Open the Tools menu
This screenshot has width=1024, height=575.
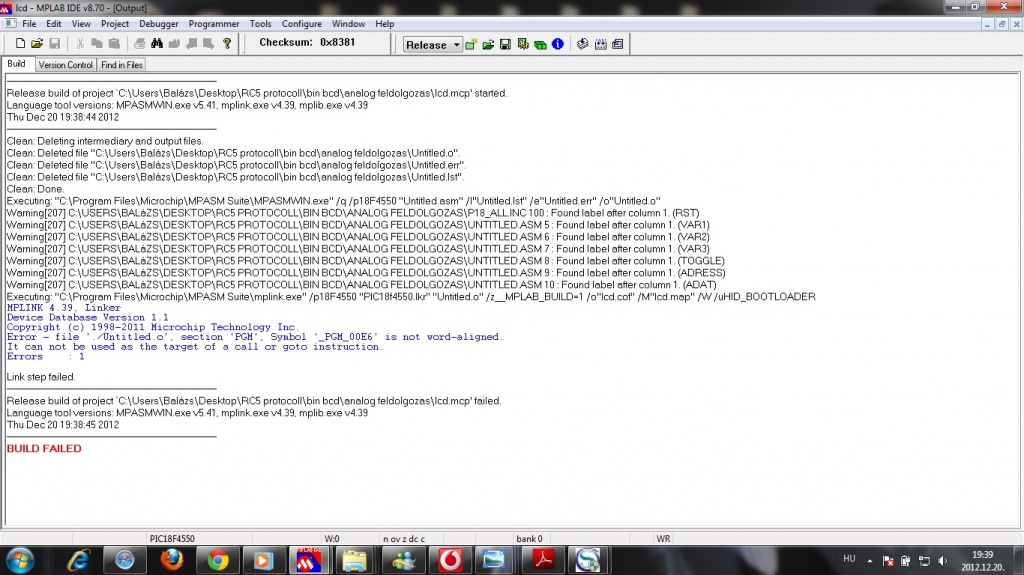(260, 24)
